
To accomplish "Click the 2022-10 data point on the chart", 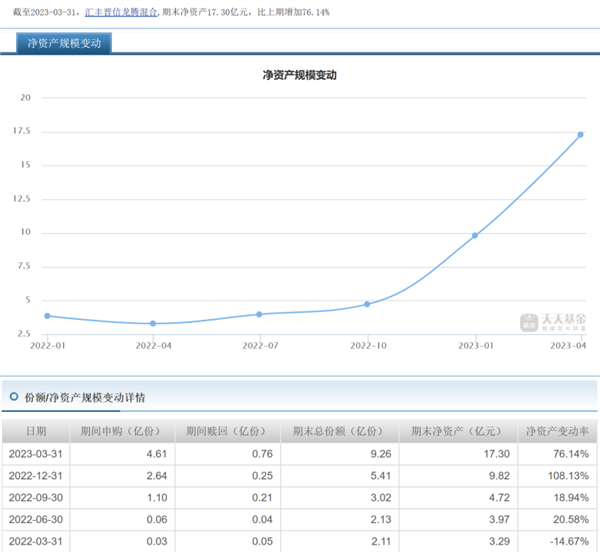I will [x=367, y=304].
